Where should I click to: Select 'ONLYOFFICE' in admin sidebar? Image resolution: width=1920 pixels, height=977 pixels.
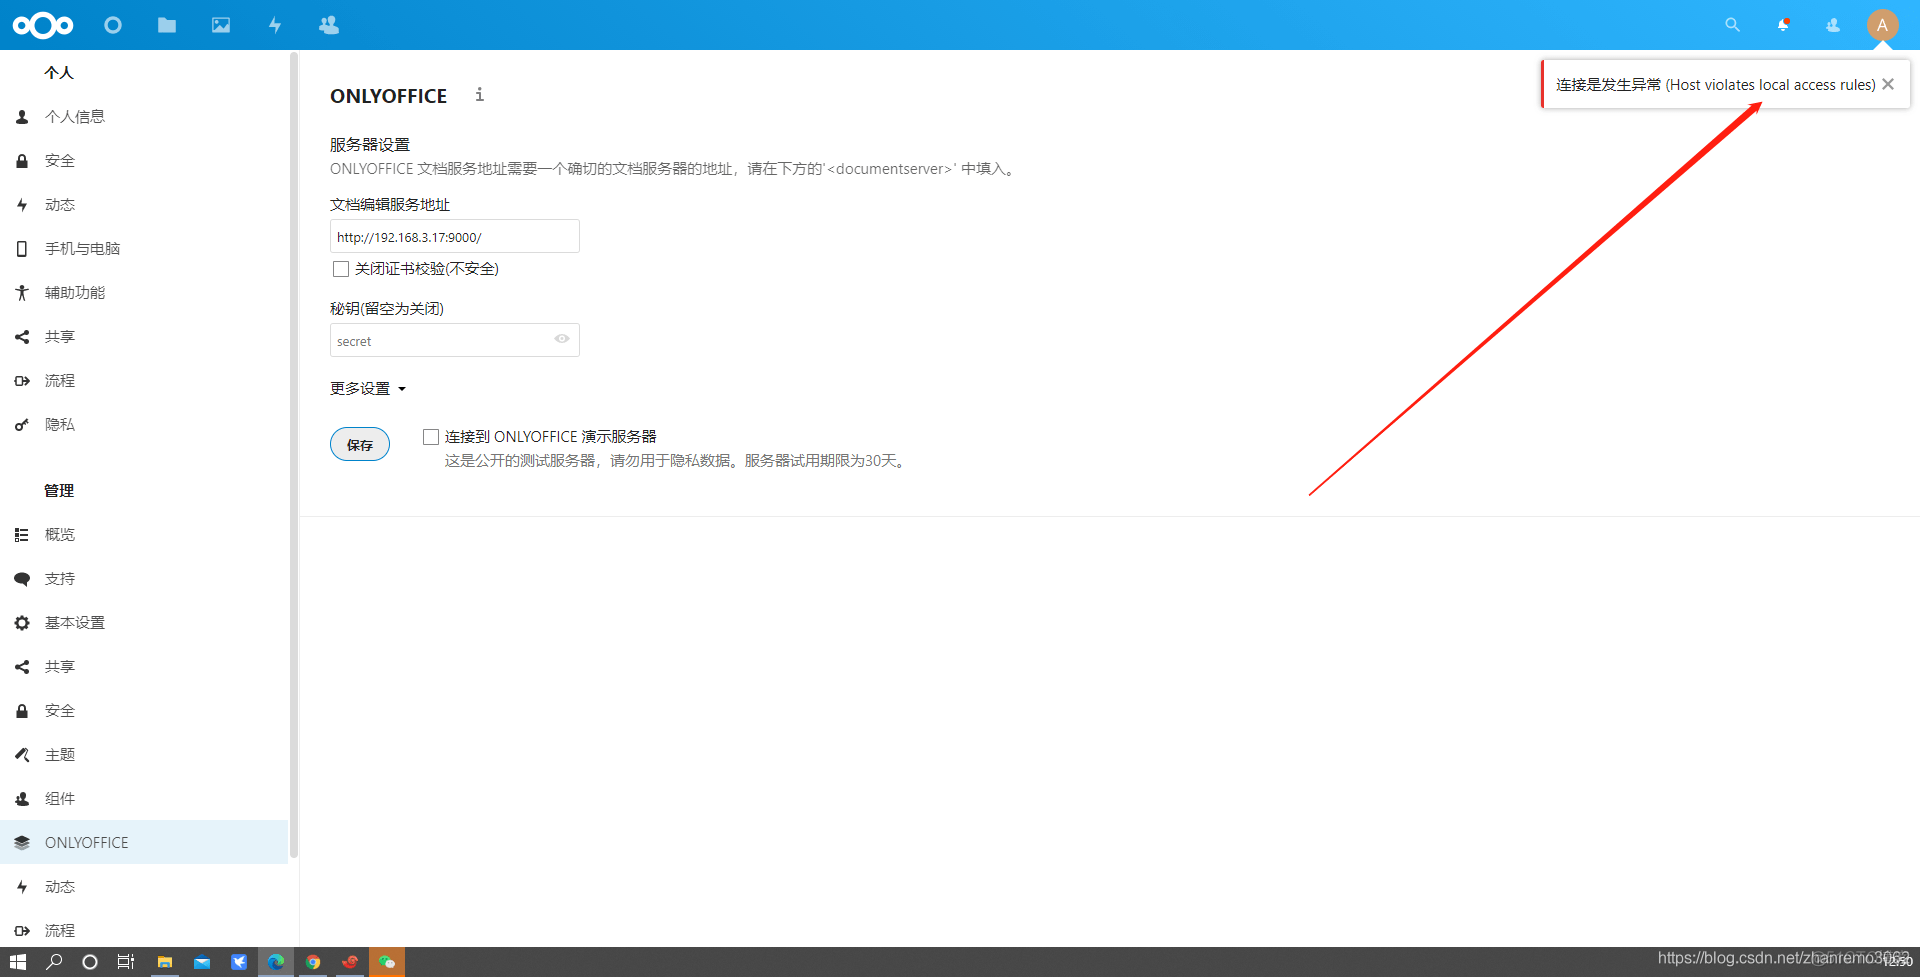pyautogui.click(x=144, y=843)
